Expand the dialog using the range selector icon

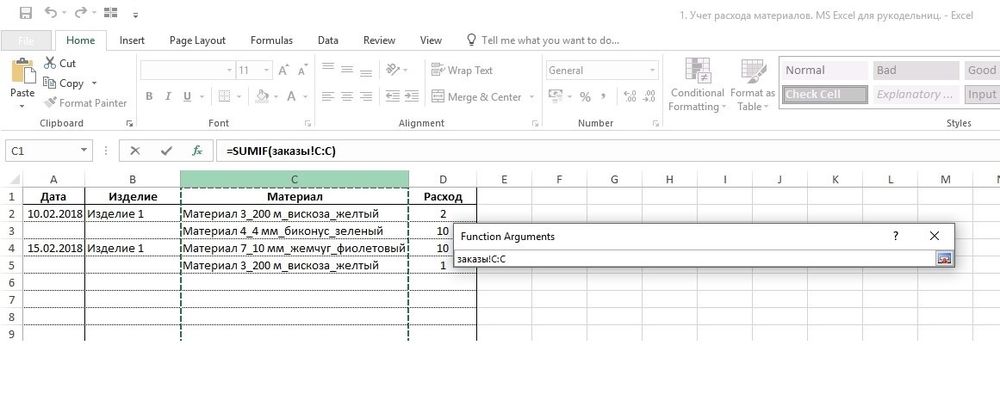pyautogui.click(x=943, y=259)
